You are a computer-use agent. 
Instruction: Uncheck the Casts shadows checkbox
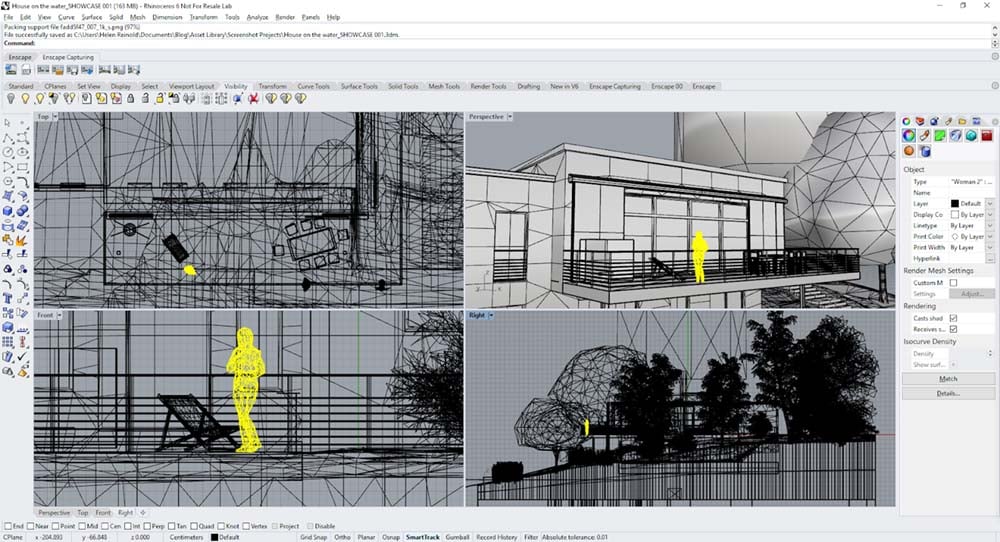click(x=953, y=318)
